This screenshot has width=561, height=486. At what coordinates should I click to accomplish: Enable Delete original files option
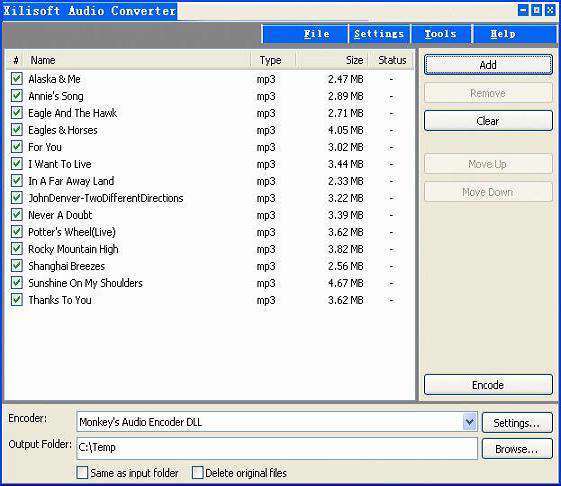click(197, 472)
